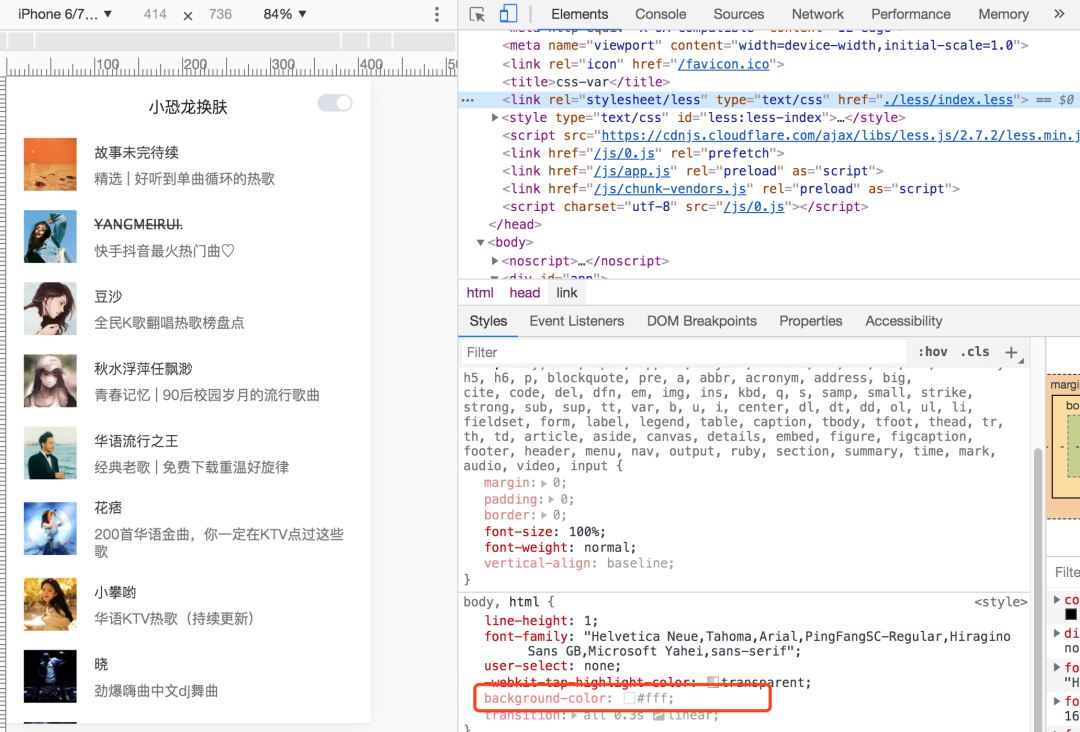Viewport: 1080px width, 732px height.
Task: Click the transparent tap-highlight color swatch
Action: tap(713, 682)
